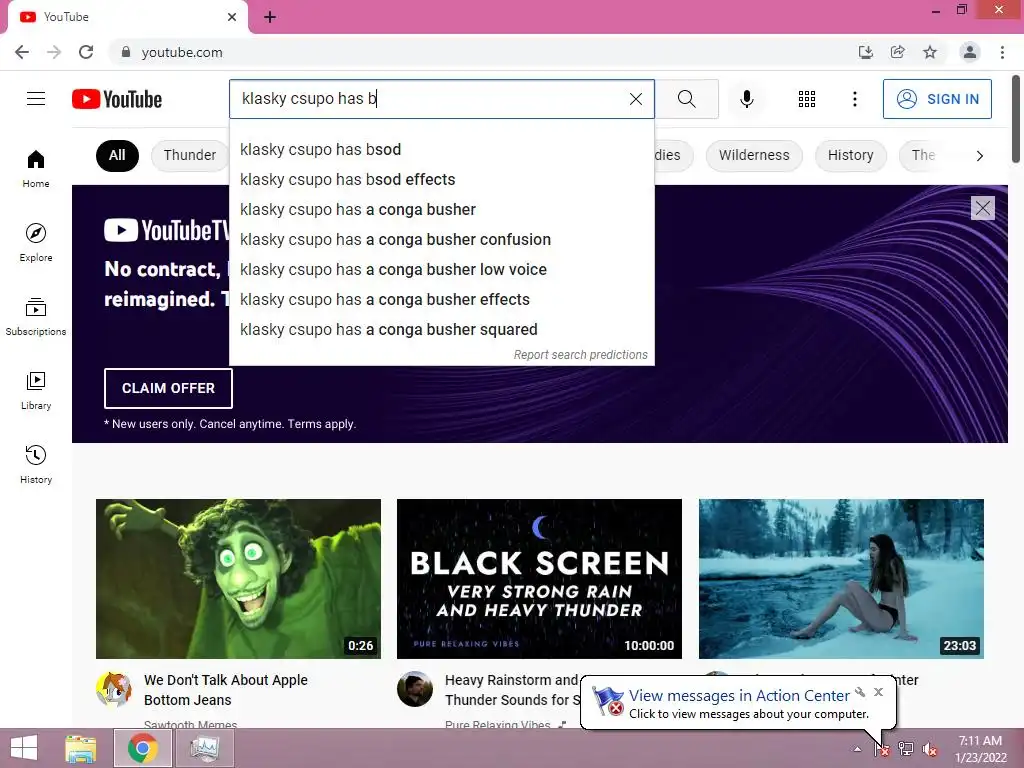
Task: Show hidden tray icons arrow
Action: pos(857,749)
